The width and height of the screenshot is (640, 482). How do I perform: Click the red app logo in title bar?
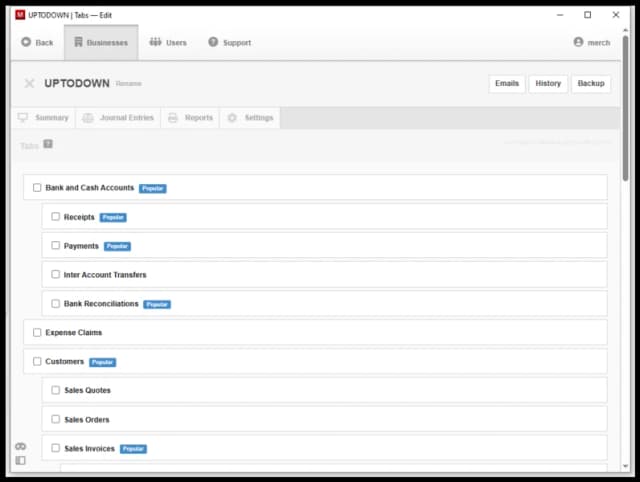(20, 15)
